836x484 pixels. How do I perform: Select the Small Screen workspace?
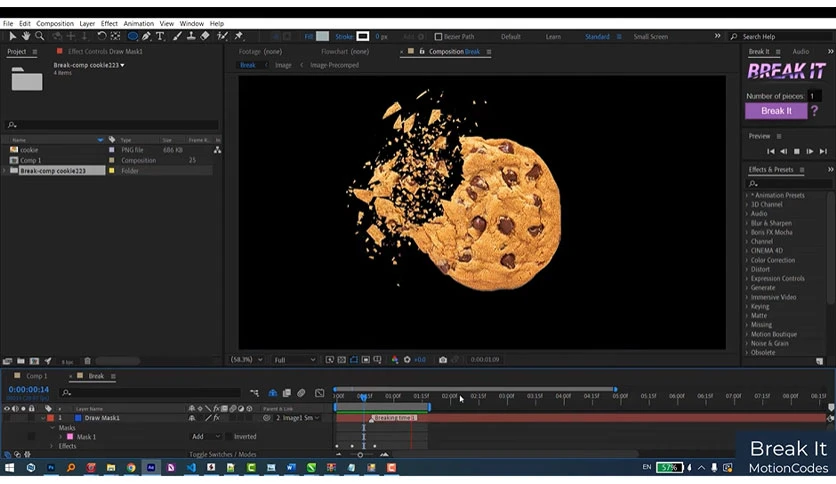point(650,37)
